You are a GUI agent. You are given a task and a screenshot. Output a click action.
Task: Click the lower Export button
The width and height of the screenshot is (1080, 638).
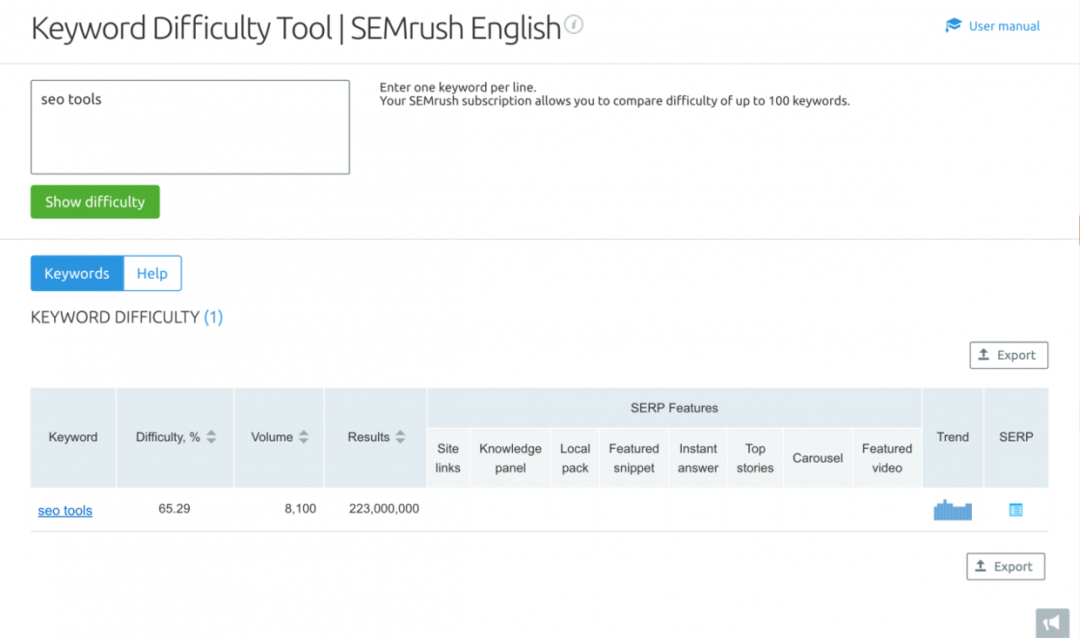click(1005, 566)
